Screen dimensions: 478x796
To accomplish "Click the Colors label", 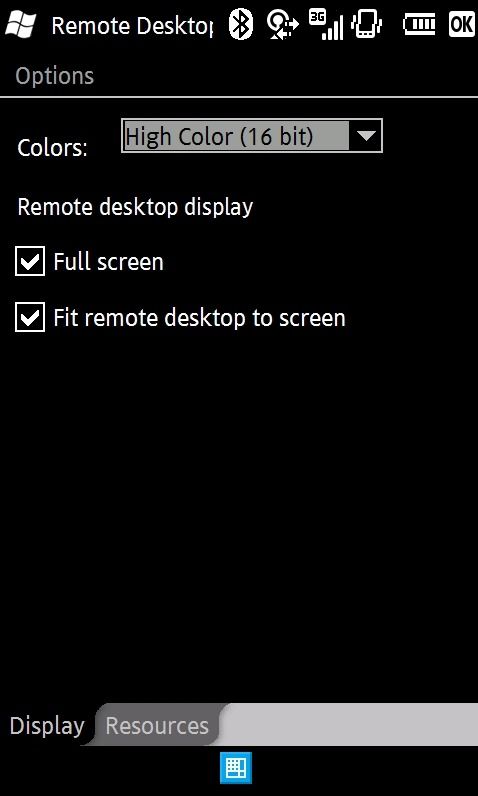I will tap(52, 148).
